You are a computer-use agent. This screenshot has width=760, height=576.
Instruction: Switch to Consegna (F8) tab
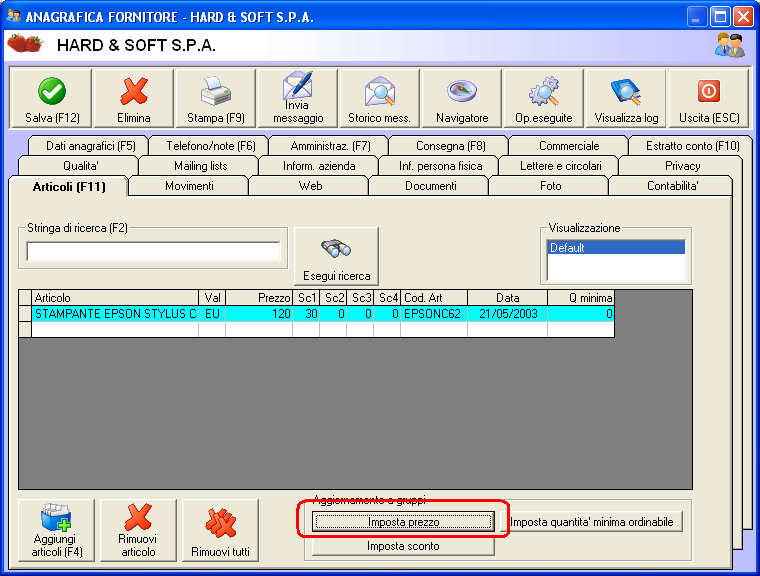click(450, 146)
